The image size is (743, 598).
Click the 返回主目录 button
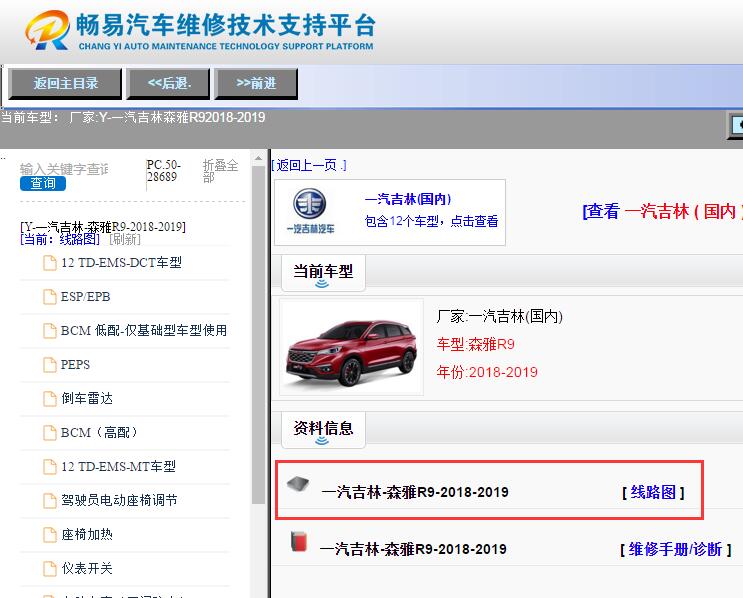65,83
